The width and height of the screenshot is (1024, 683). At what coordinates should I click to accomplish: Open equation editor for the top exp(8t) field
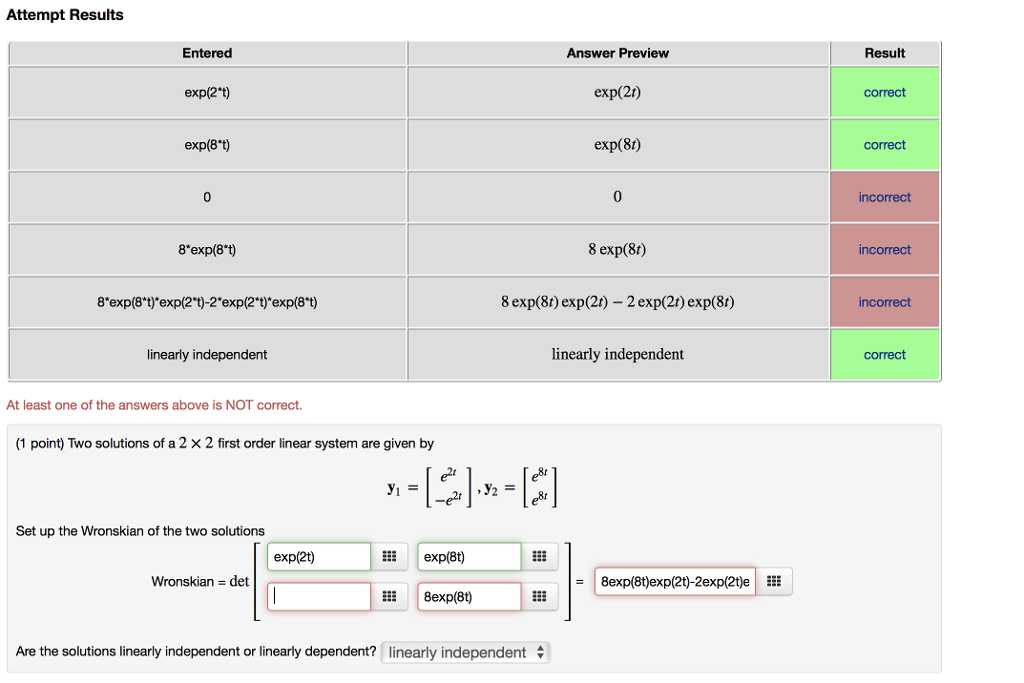click(540, 556)
